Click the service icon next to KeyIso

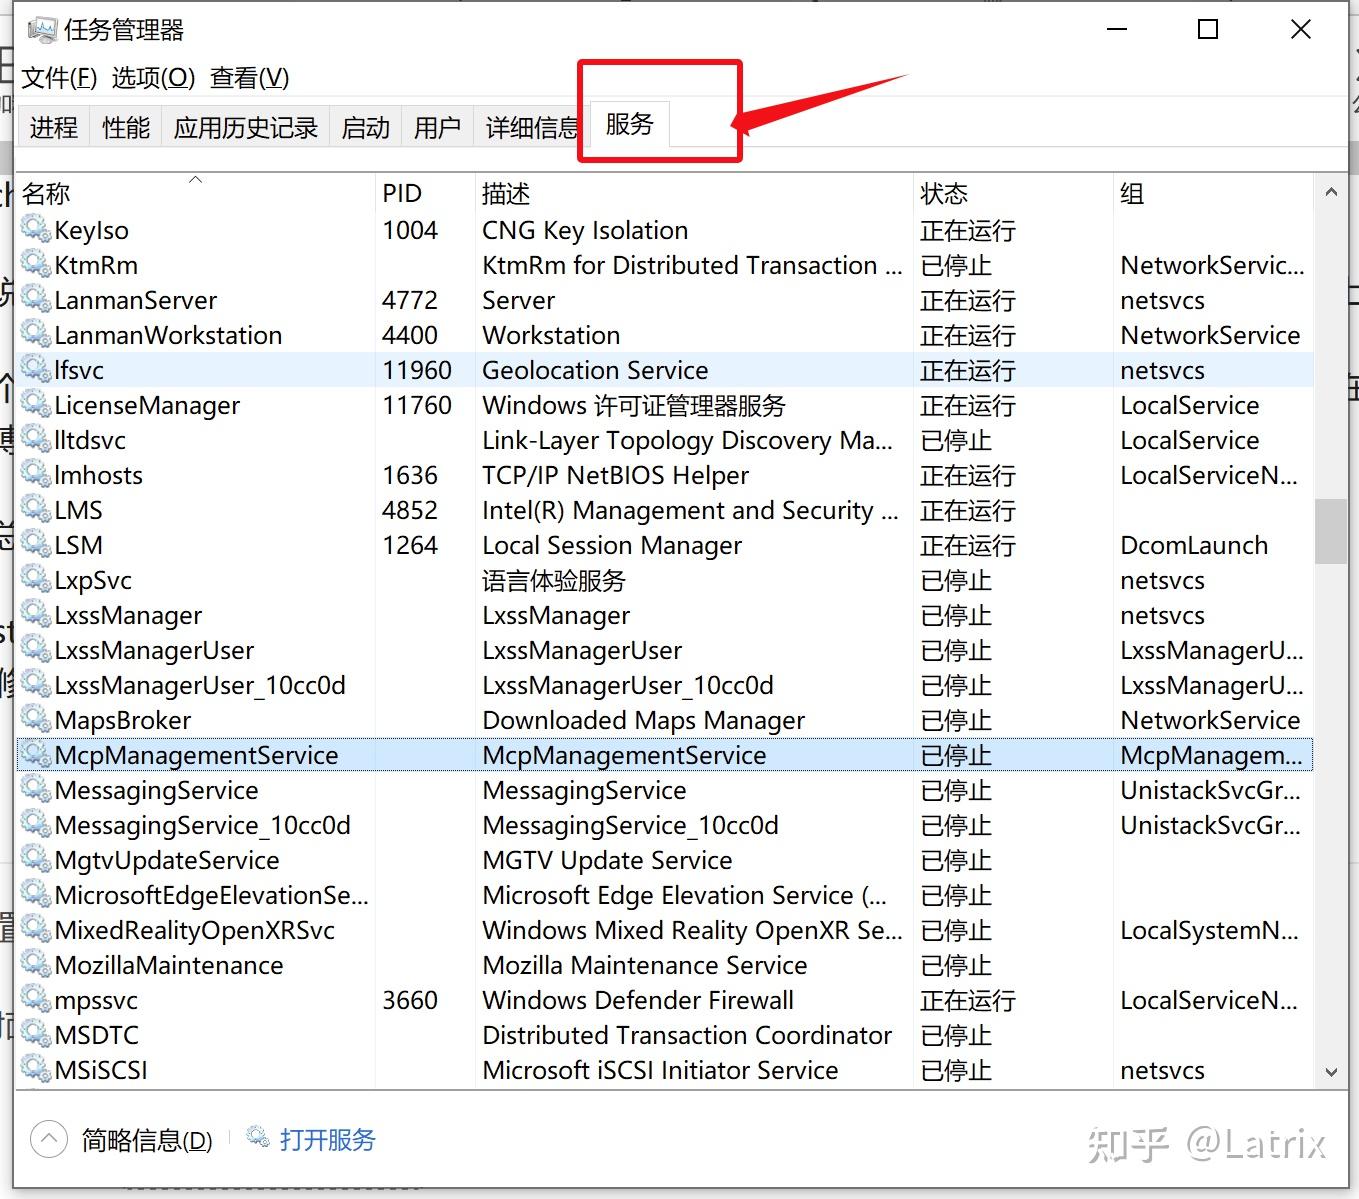coord(35,230)
